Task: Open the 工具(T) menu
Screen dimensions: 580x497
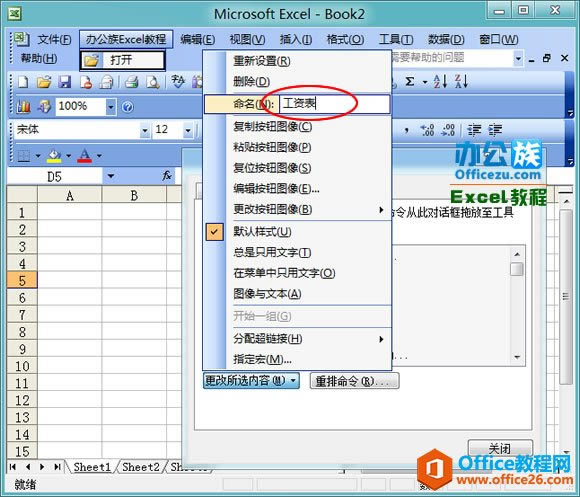Action: tap(396, 39)
